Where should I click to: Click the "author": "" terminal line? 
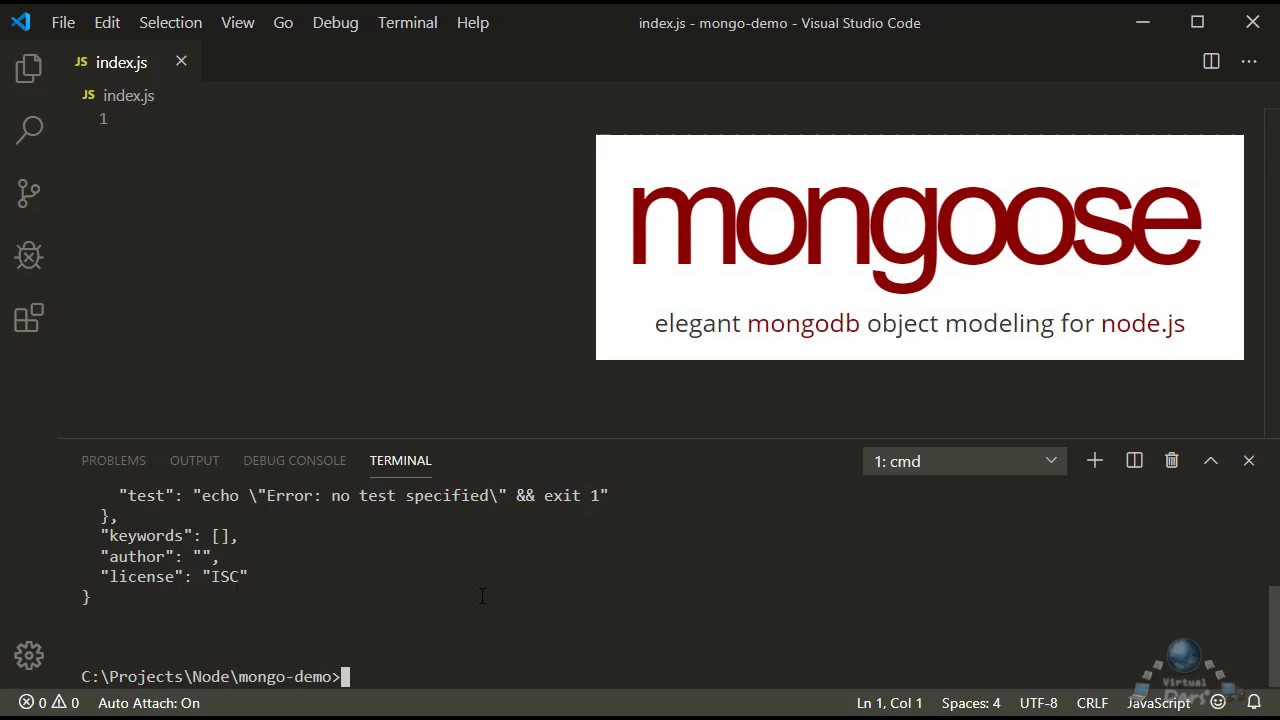[x=160, y=556]
